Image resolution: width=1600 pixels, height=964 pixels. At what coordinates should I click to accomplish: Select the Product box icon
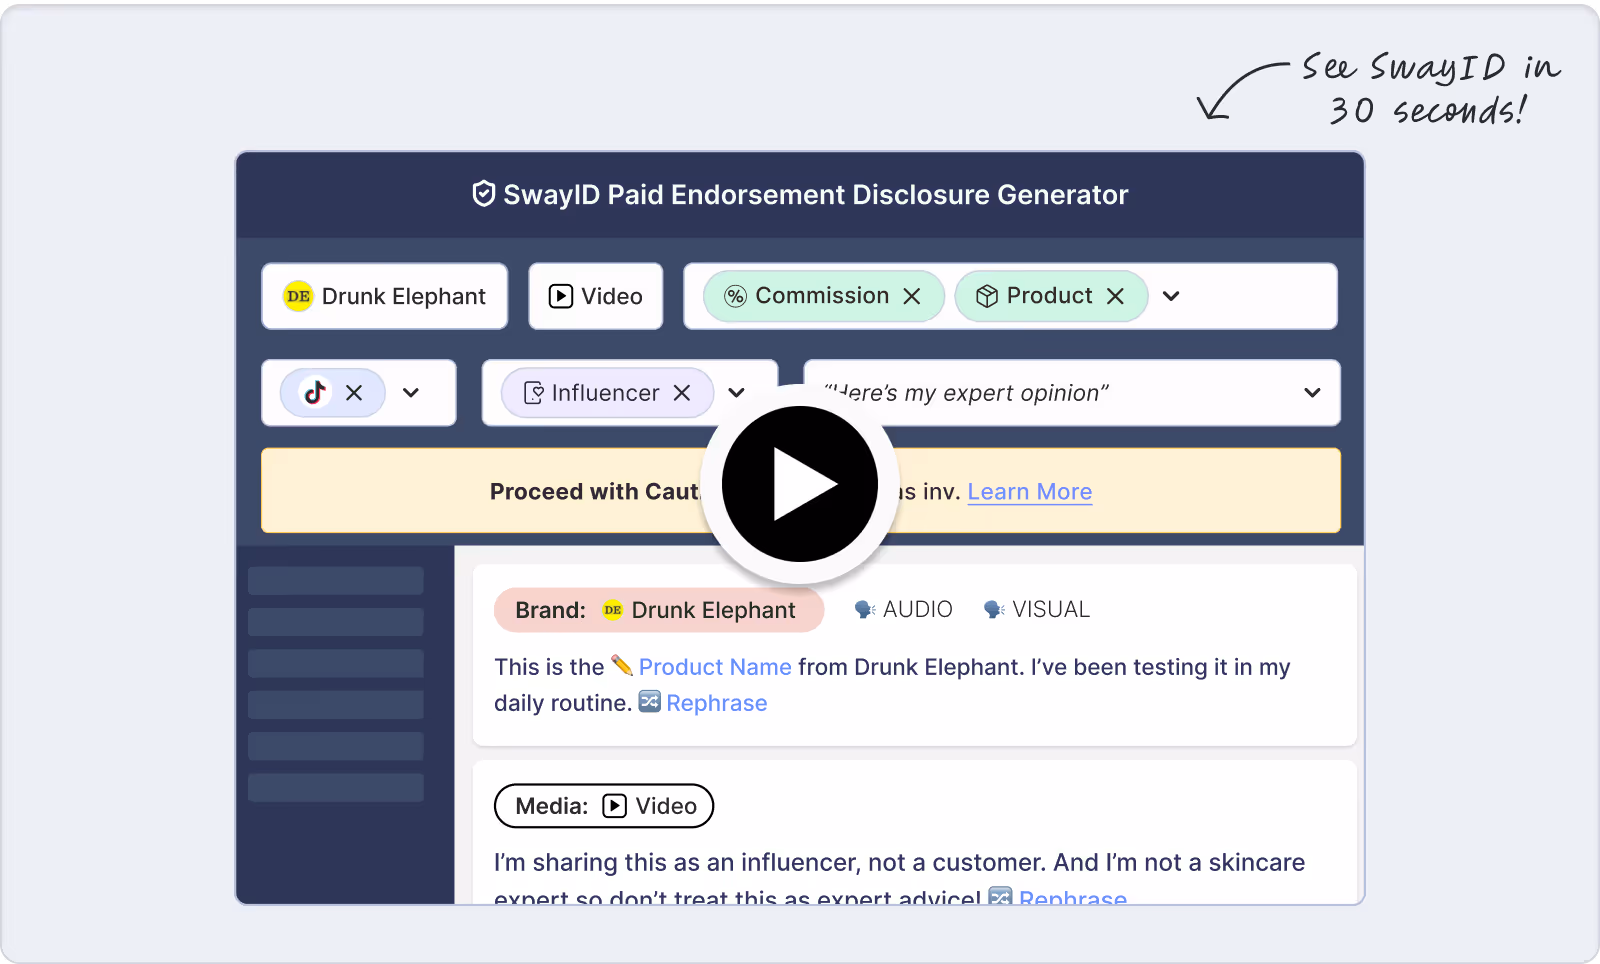click(987, 296)
